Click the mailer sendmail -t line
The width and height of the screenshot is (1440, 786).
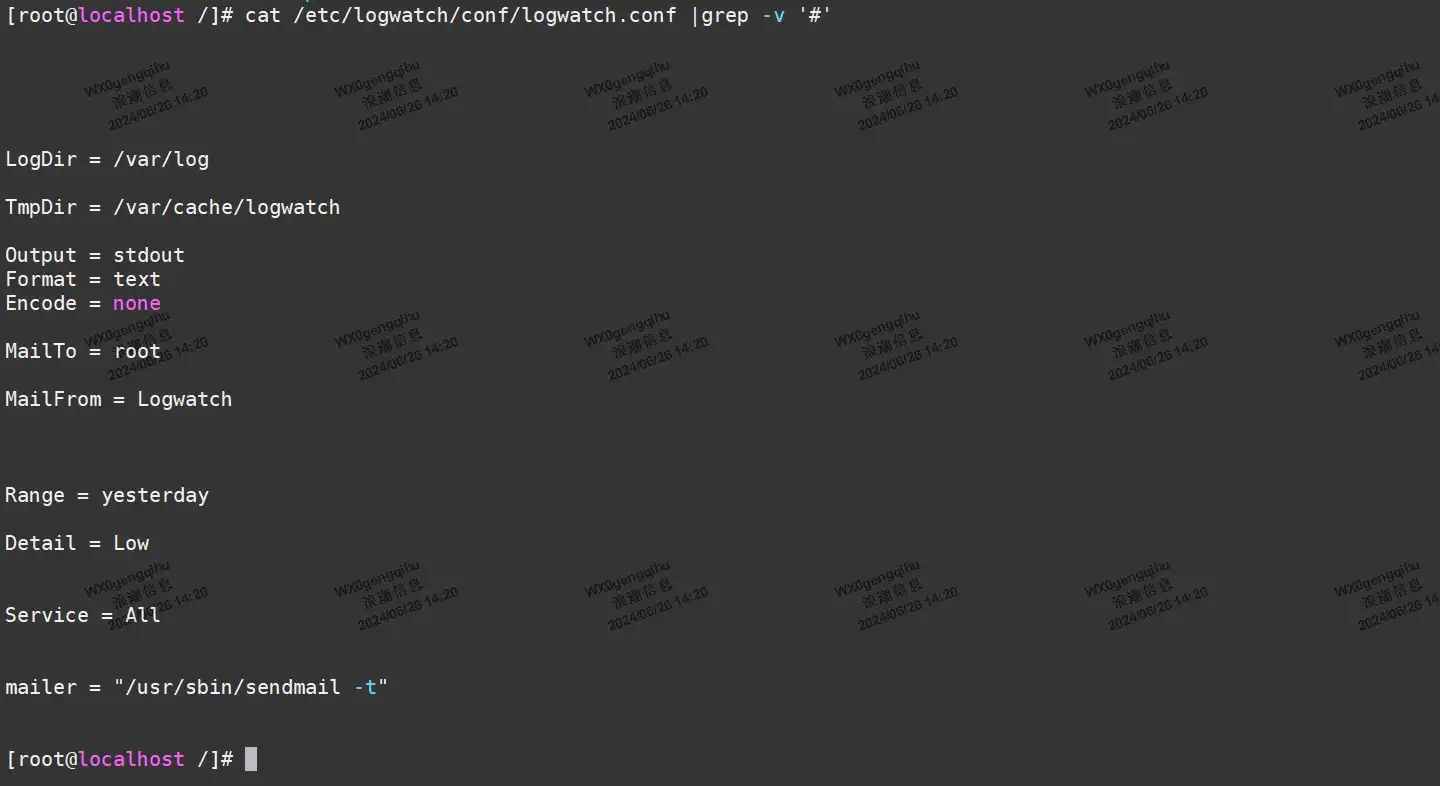pyautogui.click(x=197, y=687)
